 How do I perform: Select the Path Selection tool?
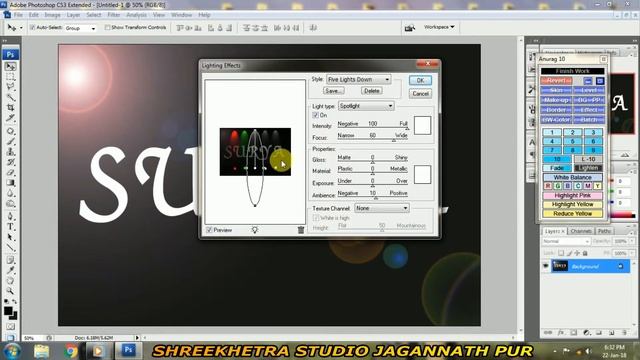click(11, 237)
